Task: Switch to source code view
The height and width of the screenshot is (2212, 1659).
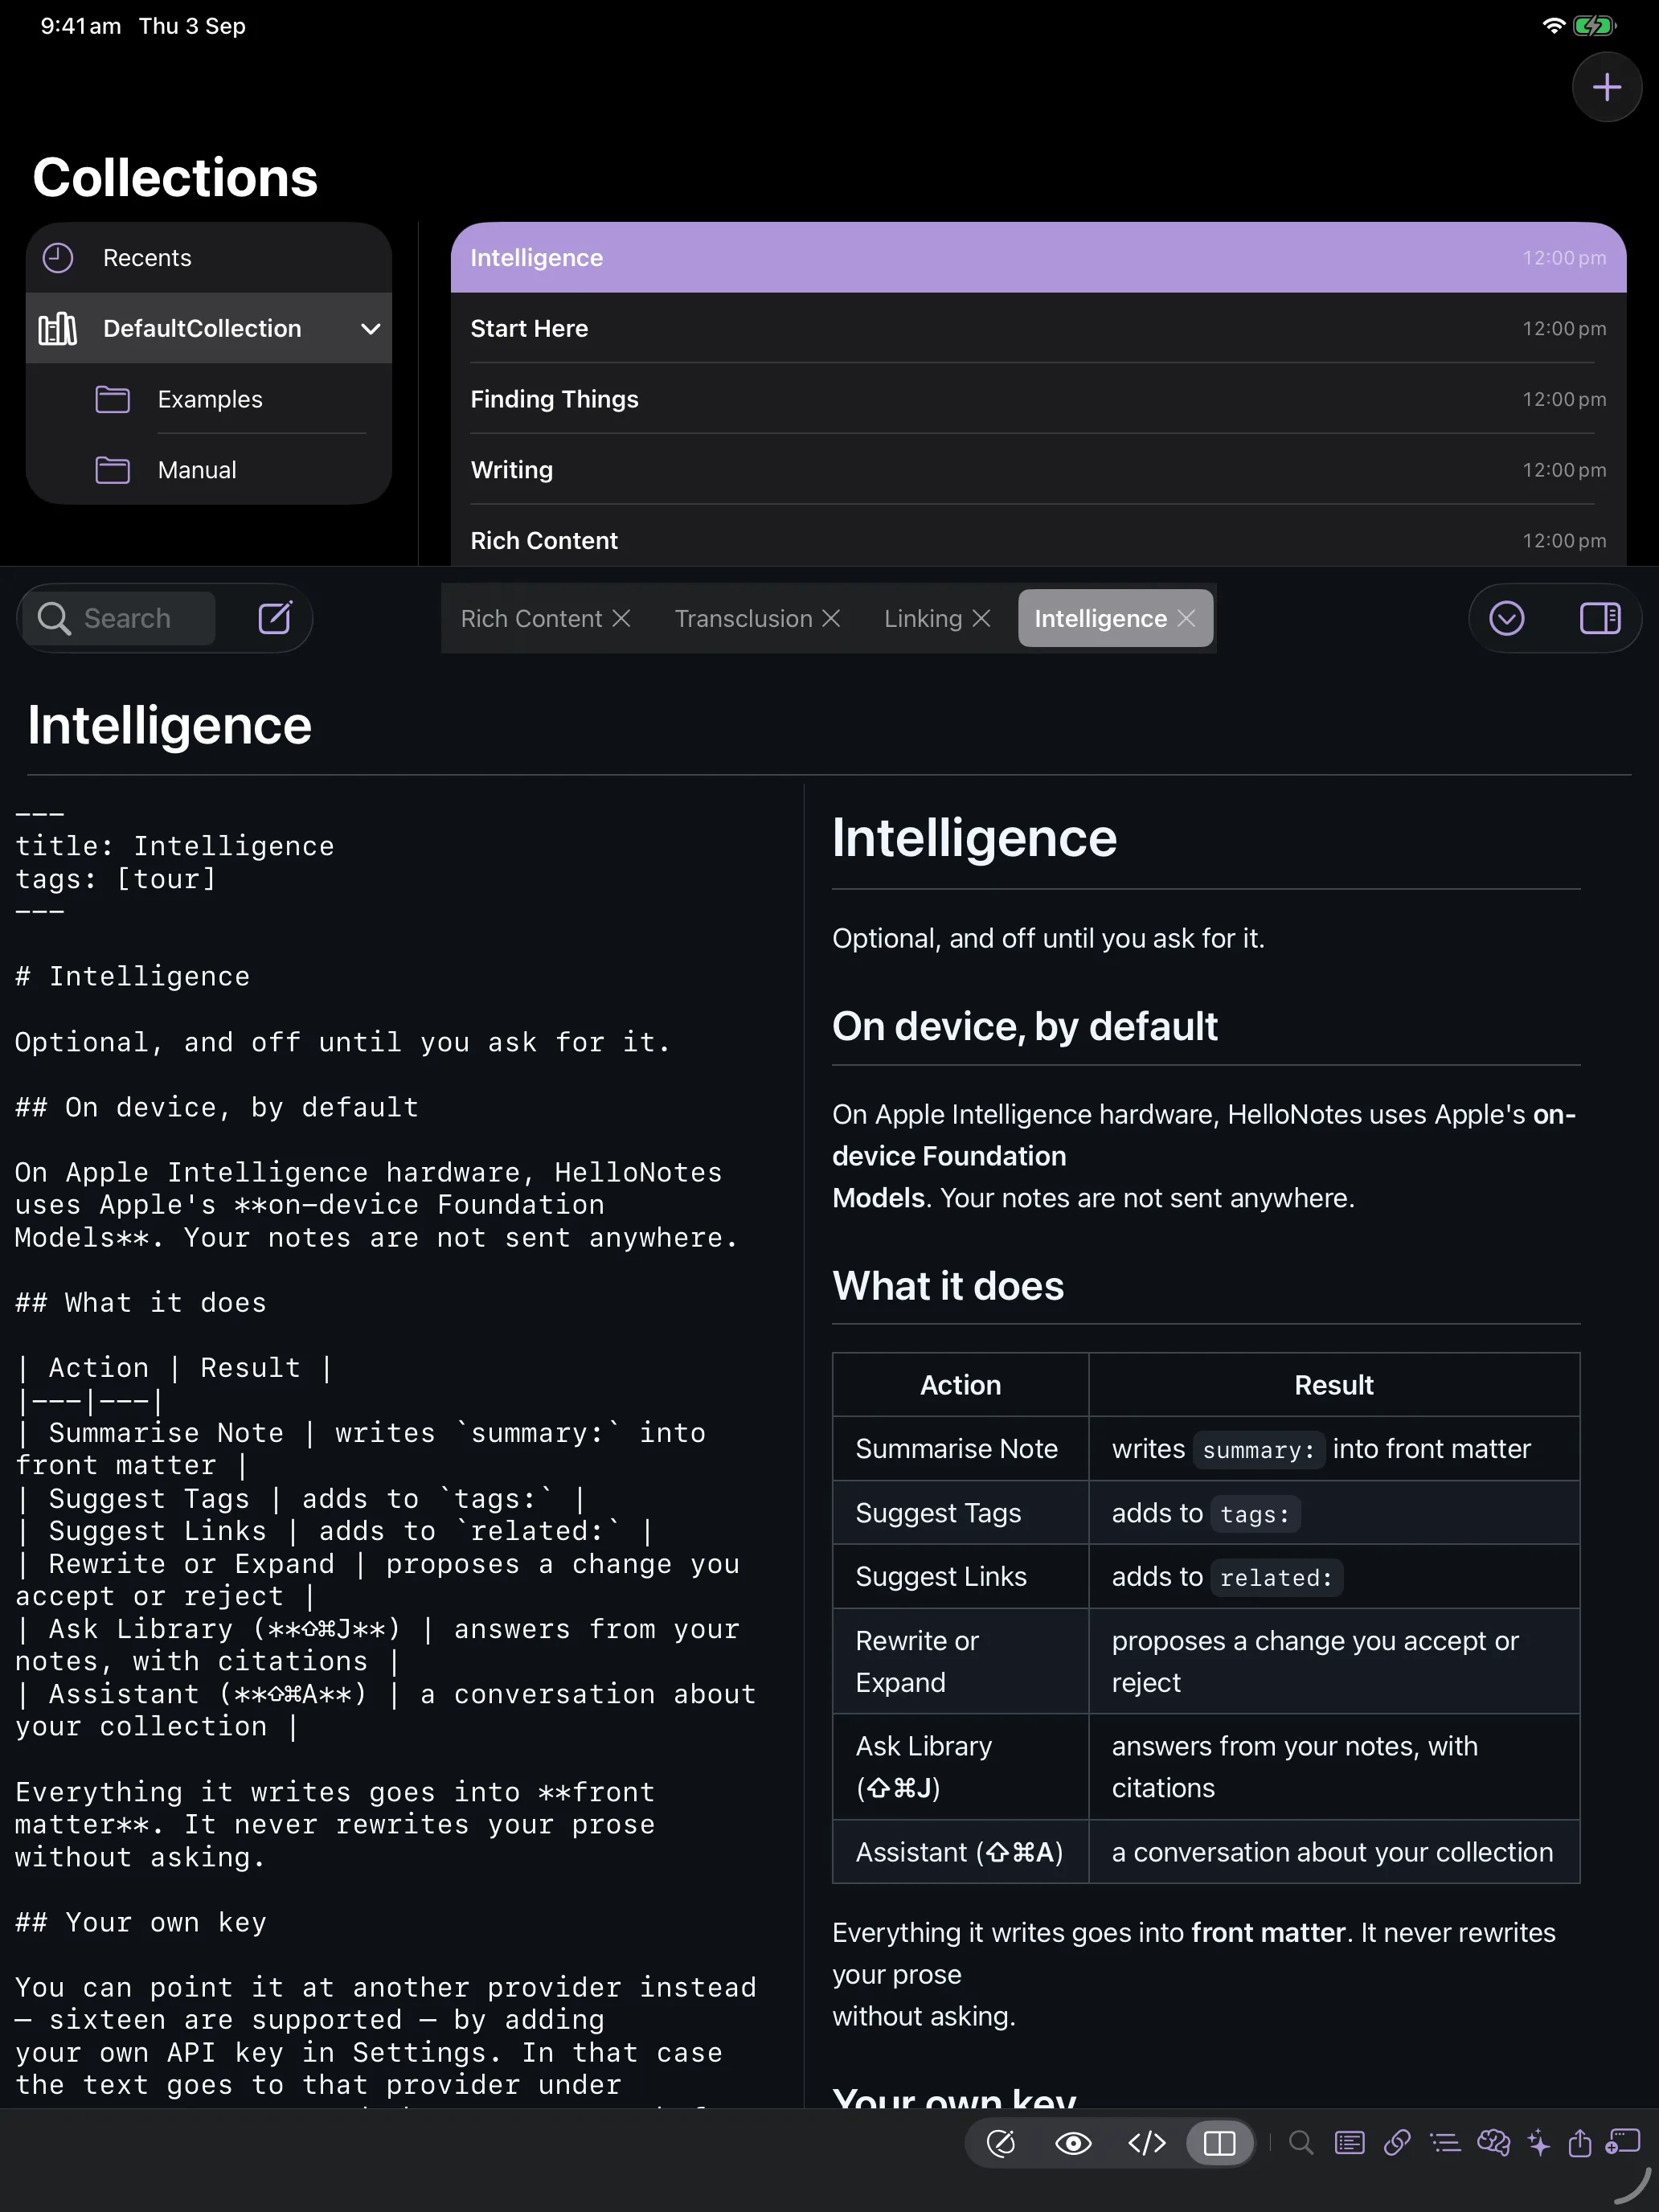Action: point(1147,2142)
